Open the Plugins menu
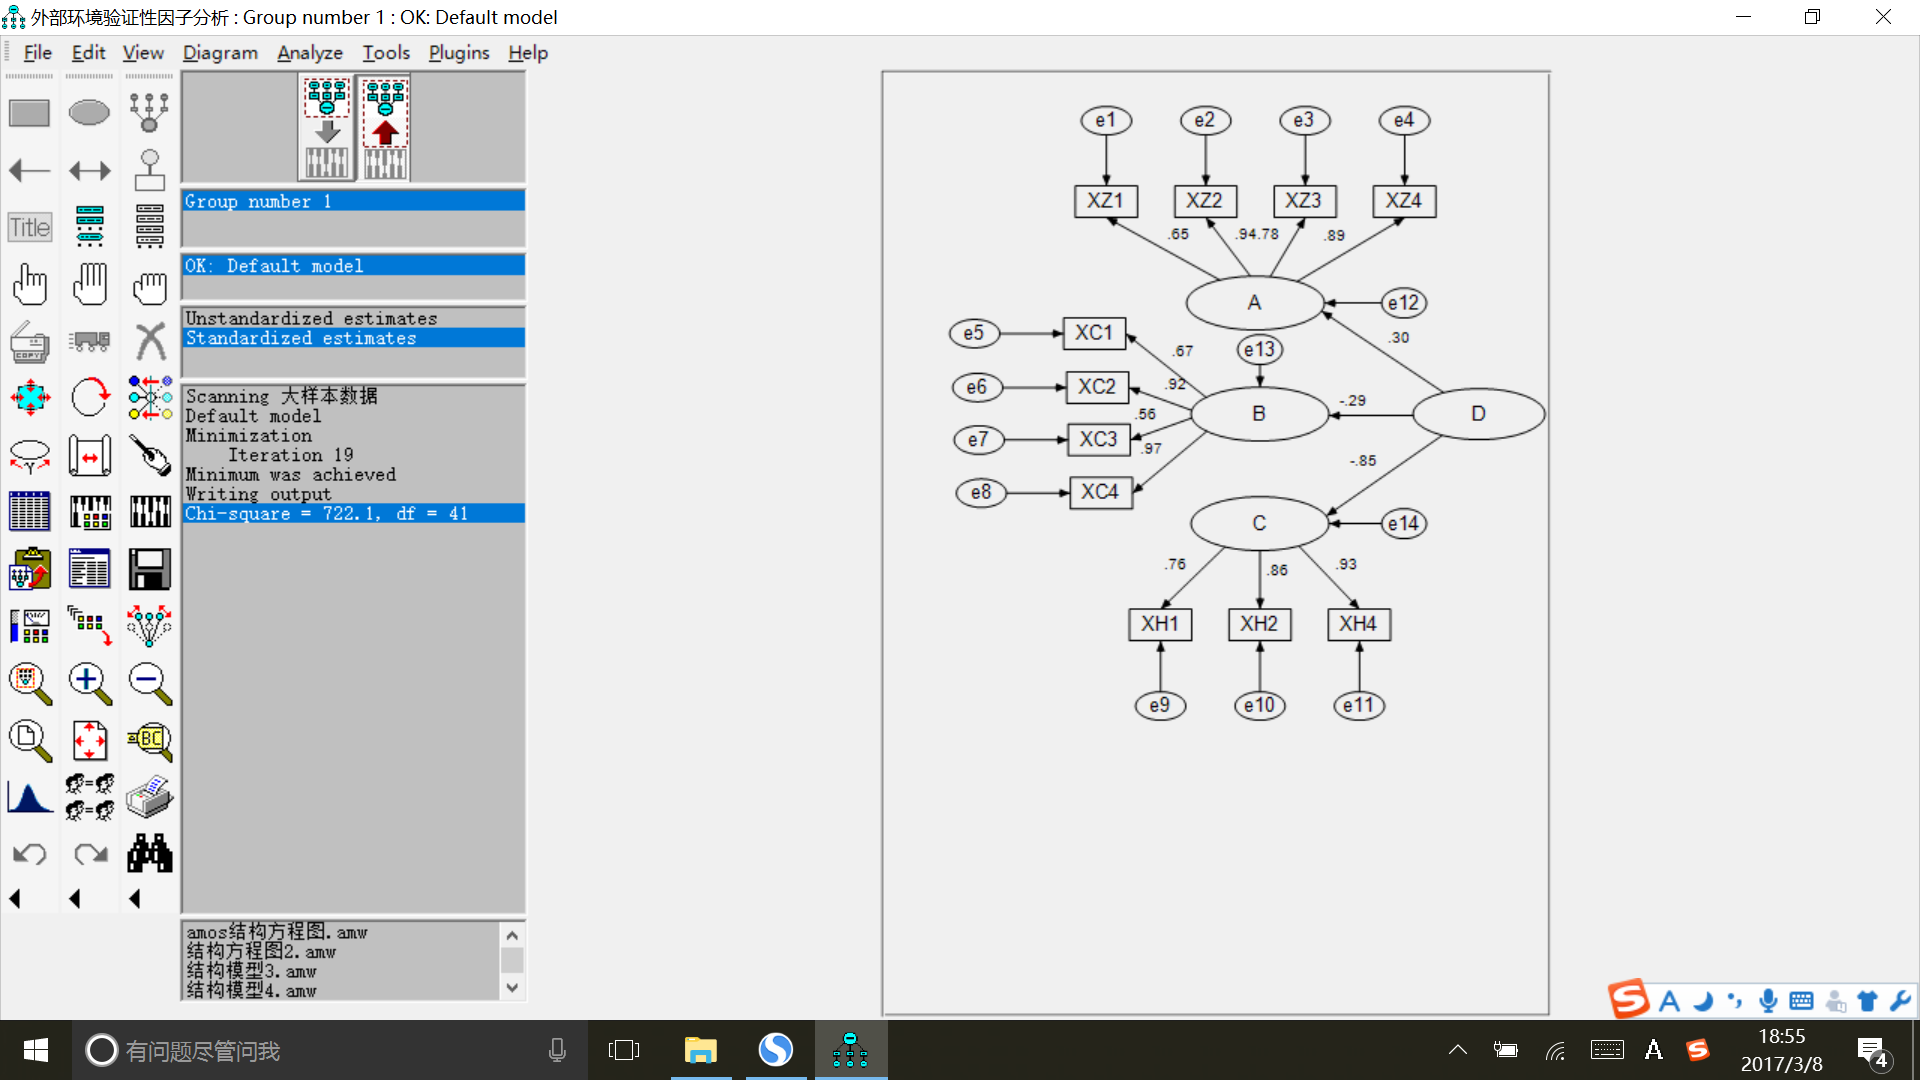1920x1080 pixels. (458, 53)
